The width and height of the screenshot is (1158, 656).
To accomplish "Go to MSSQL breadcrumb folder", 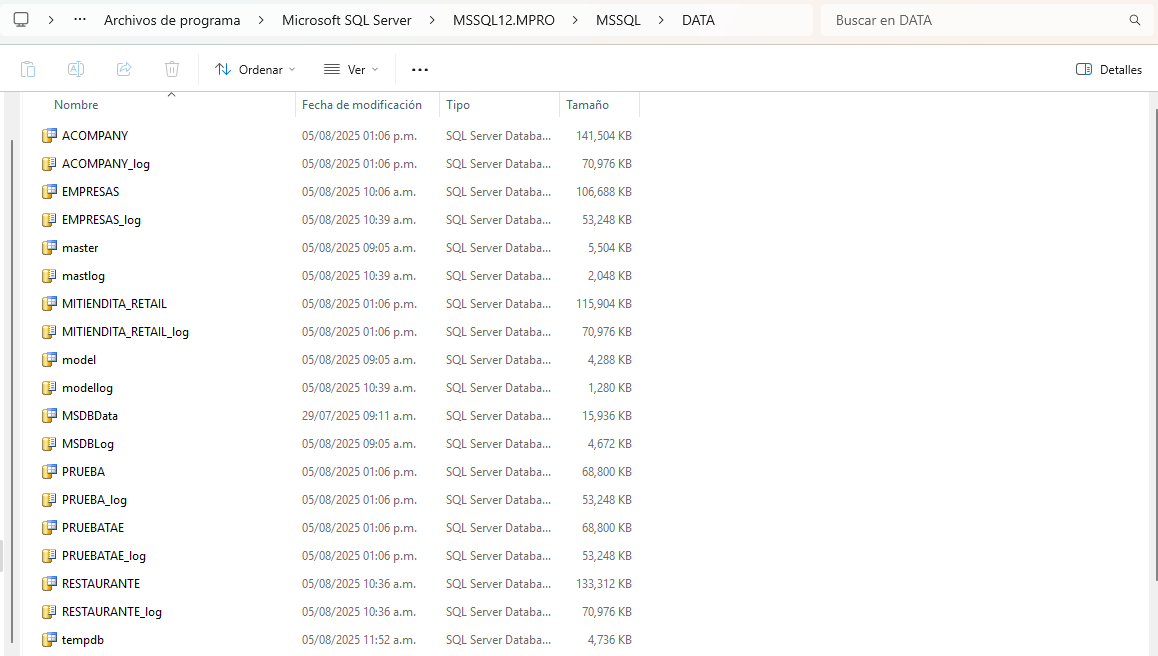I will (618, 20).
